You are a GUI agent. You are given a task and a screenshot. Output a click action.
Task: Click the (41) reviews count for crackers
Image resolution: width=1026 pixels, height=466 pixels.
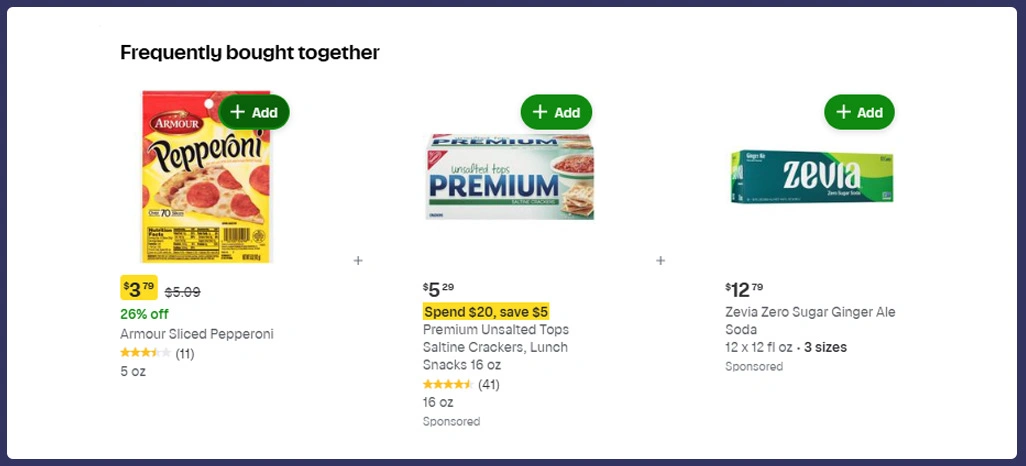coord(488,385)
